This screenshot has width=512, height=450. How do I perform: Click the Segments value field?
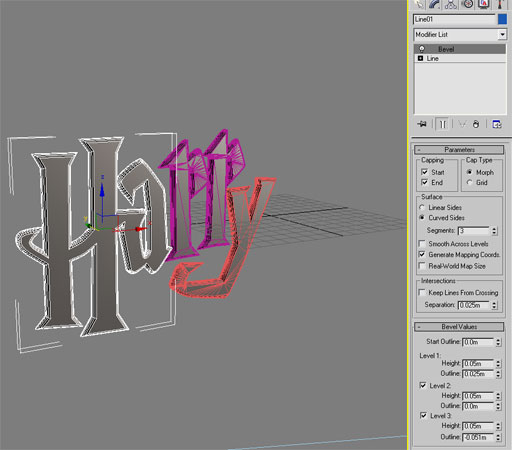coord(473,230)
